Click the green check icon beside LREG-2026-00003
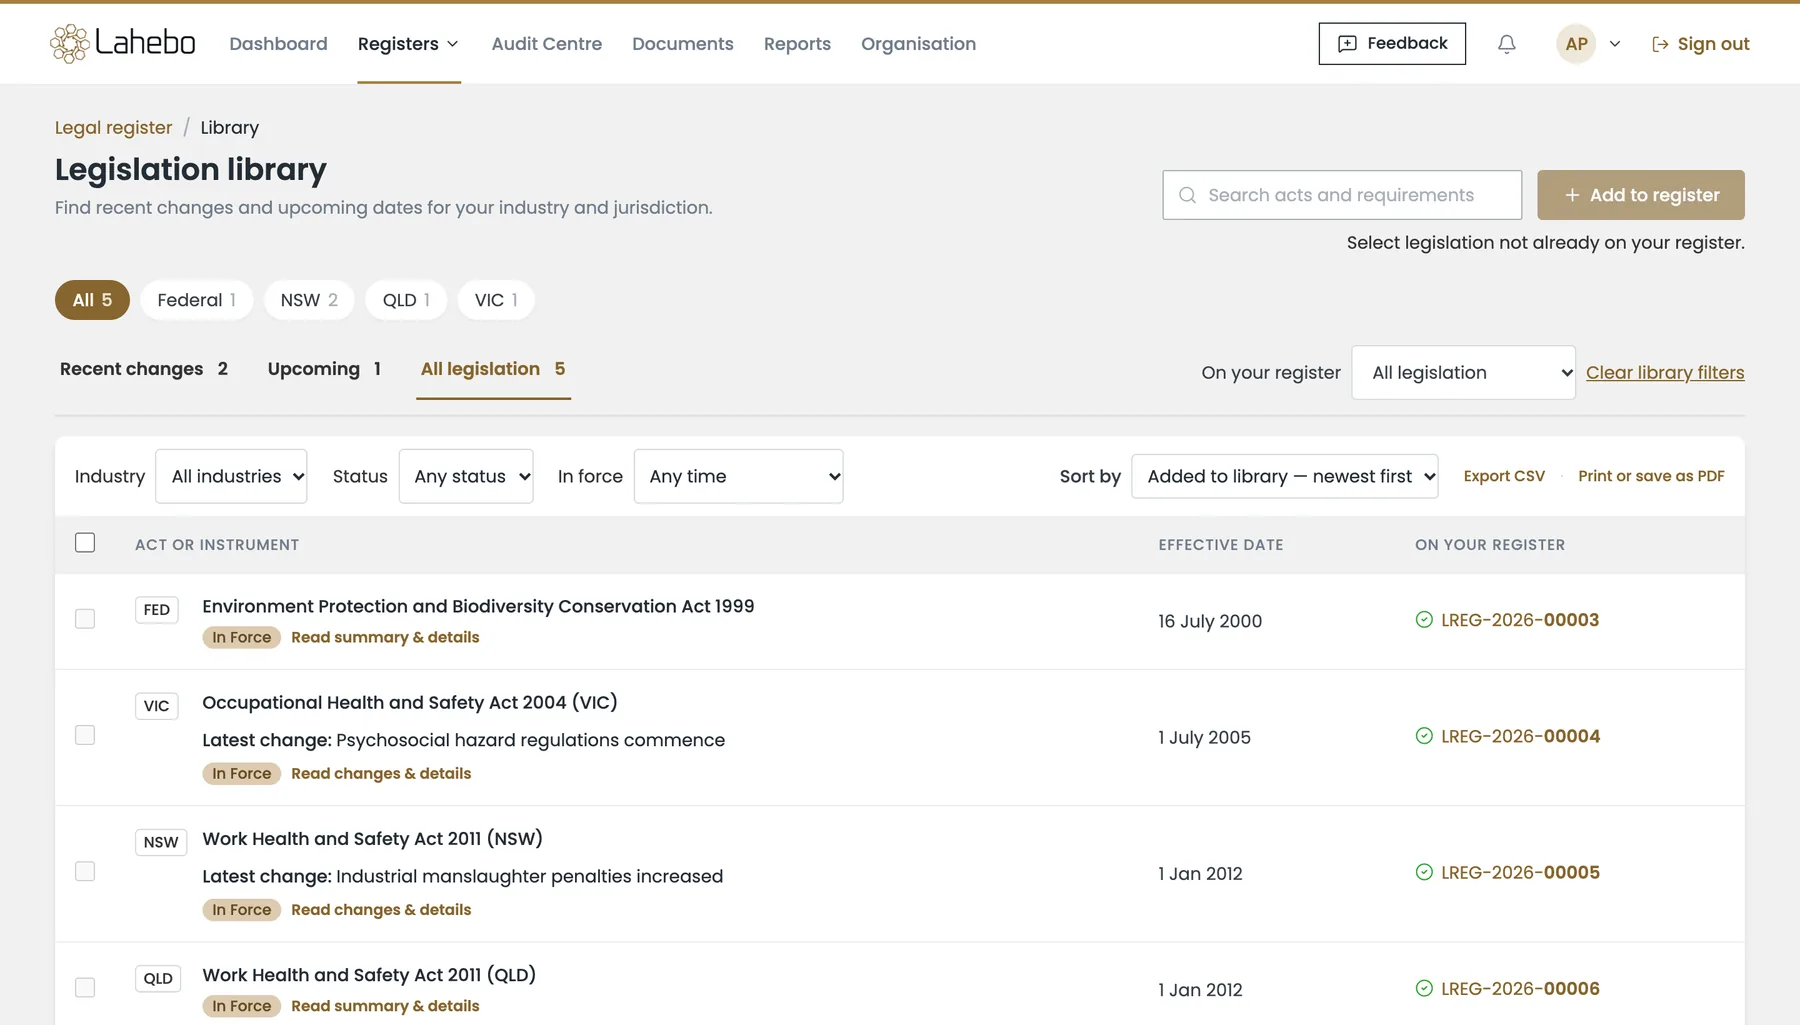1800x1025 pixels. tap(1424, 620)
